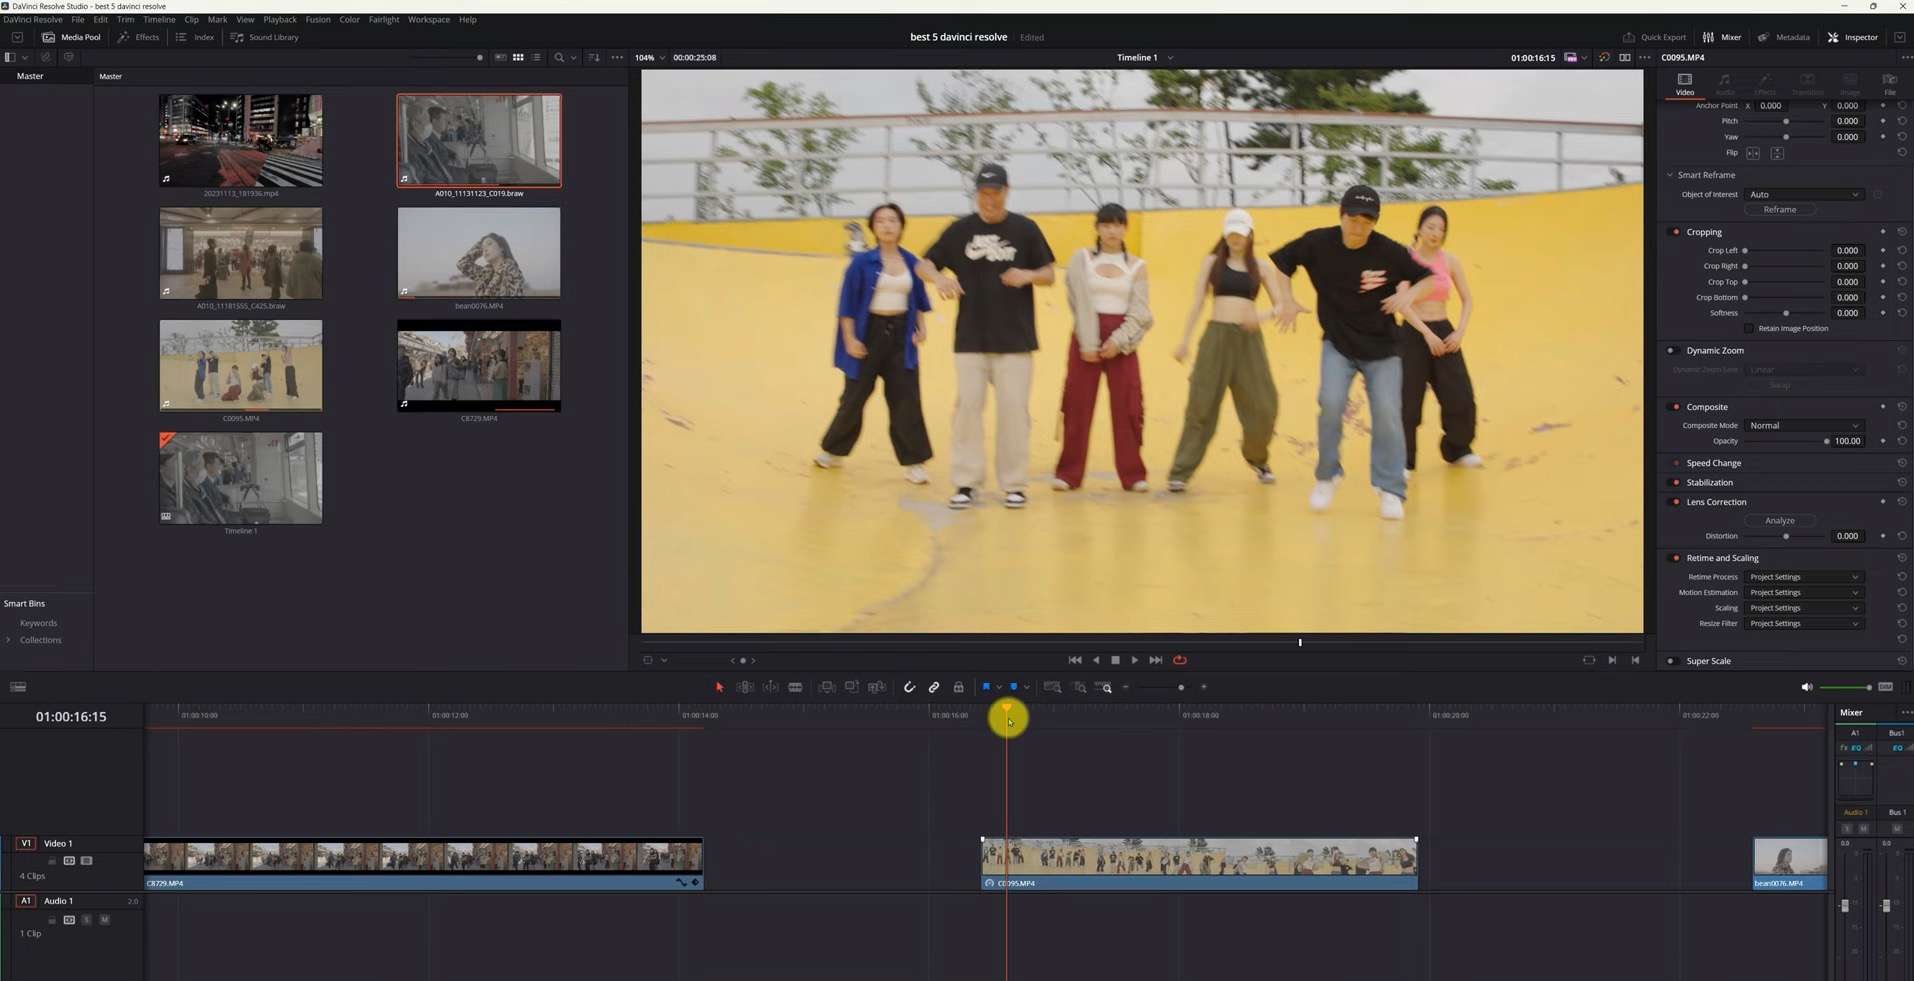Play in reverse button
1914x981 pixels.
click(1096, 660)
